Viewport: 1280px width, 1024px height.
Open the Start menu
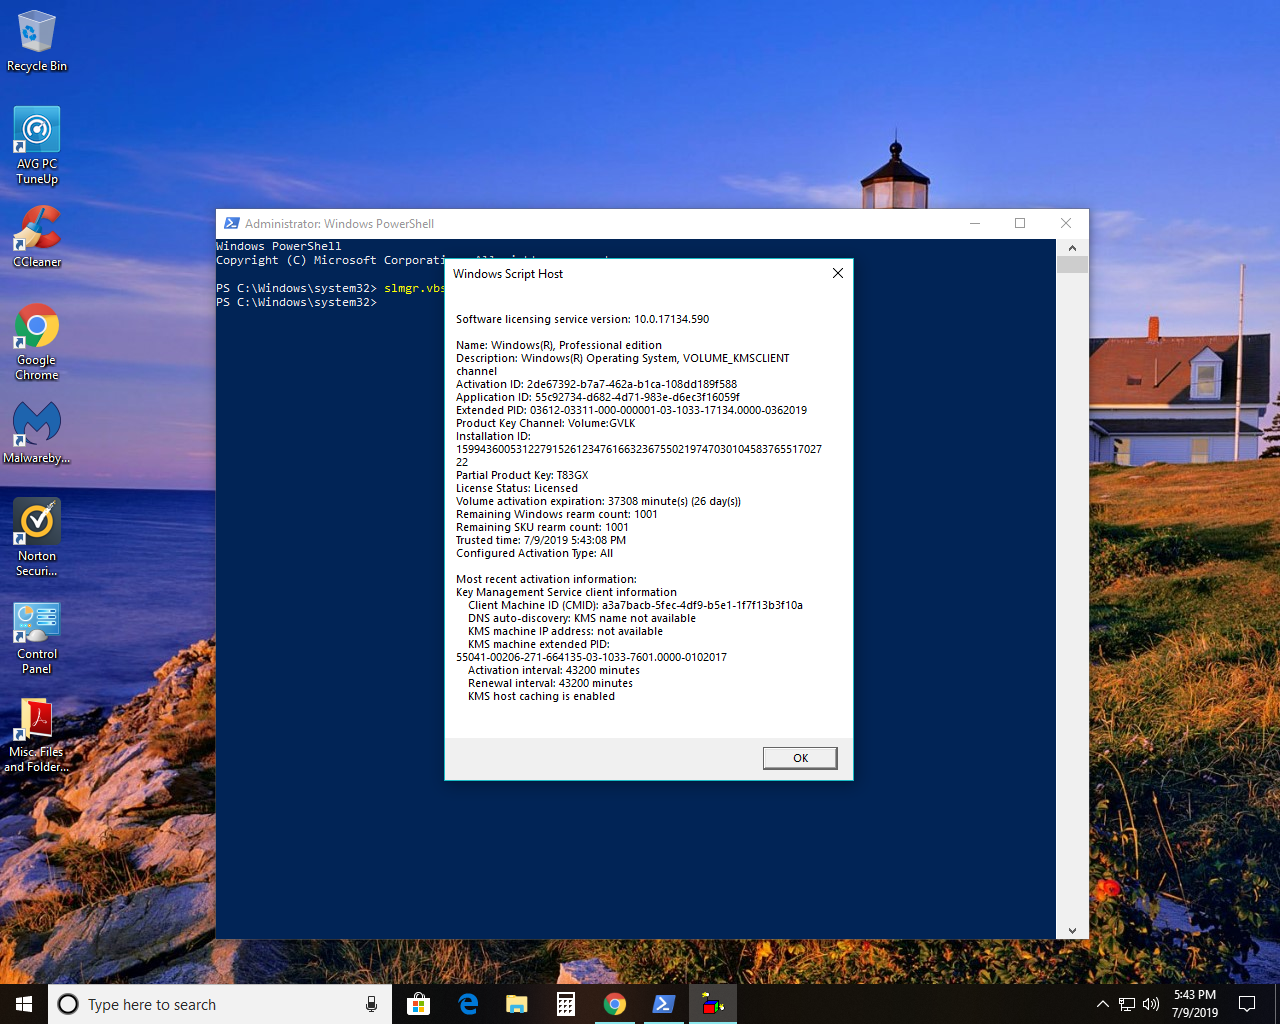click(x=22, y=1004)
